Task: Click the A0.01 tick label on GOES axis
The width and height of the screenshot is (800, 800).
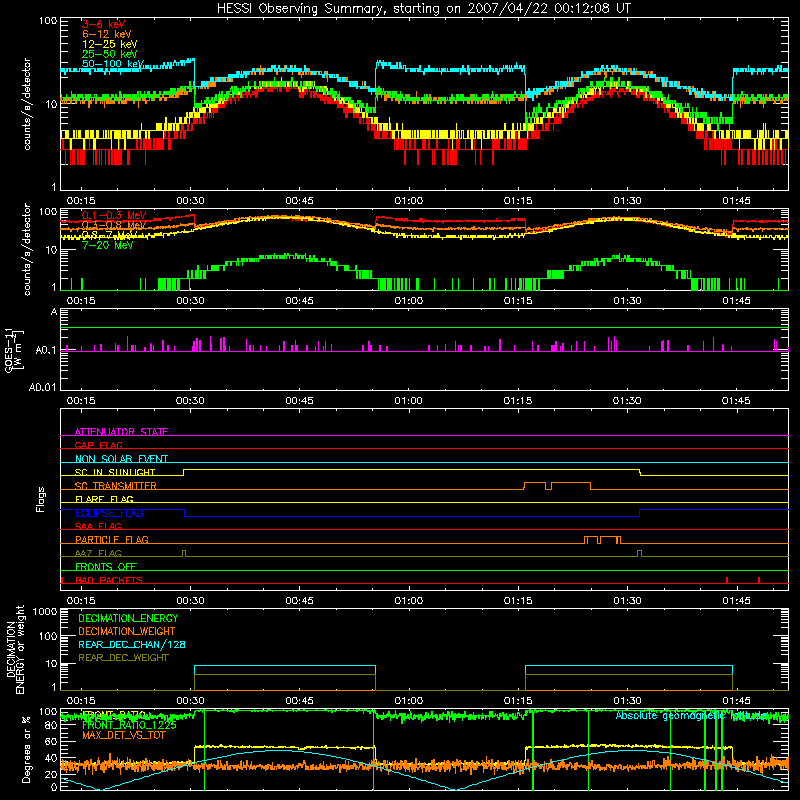Action: (x=42, y=387)
